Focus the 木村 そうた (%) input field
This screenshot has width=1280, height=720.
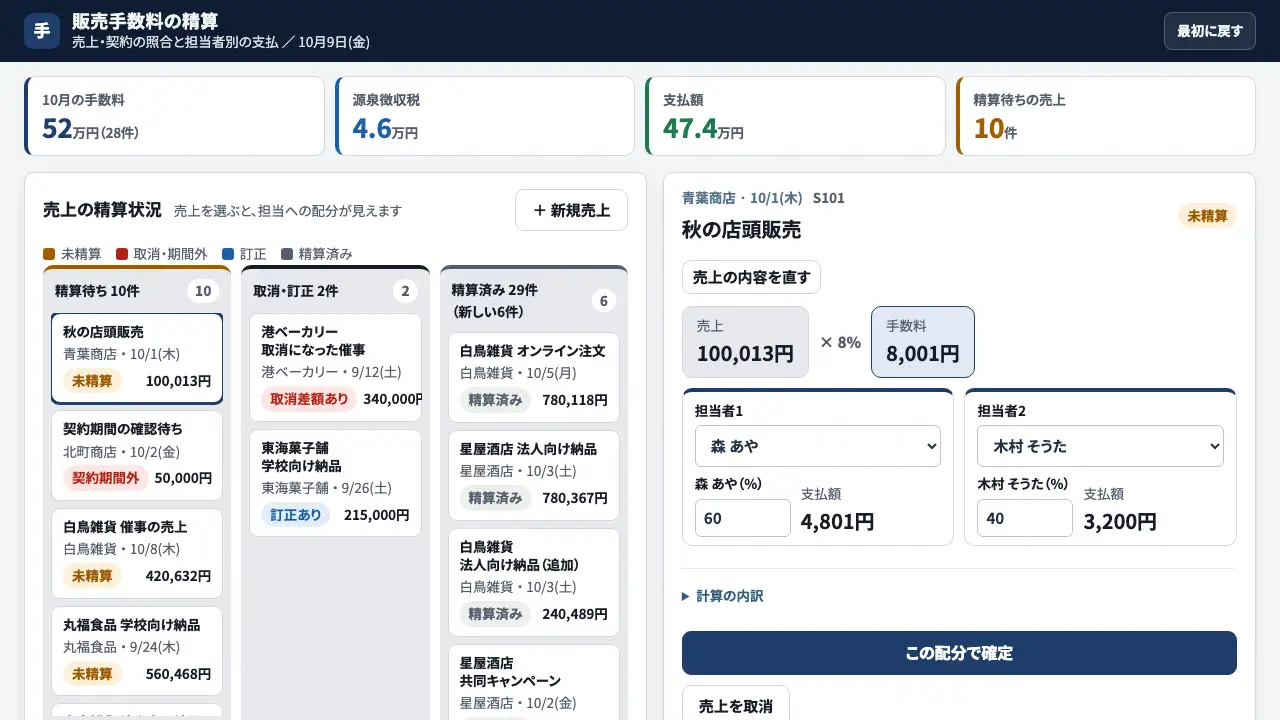(1024, 518)
